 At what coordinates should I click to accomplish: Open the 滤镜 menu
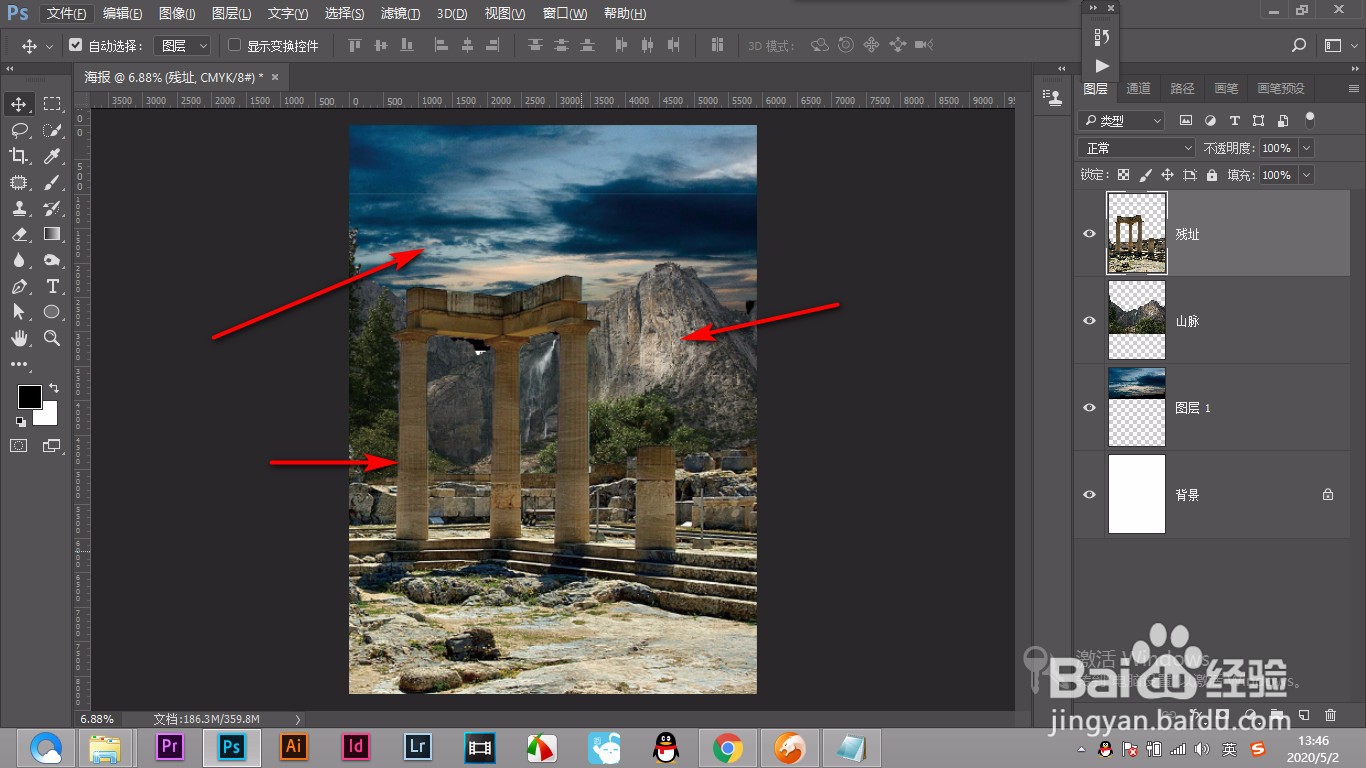(x=400, y=14)
